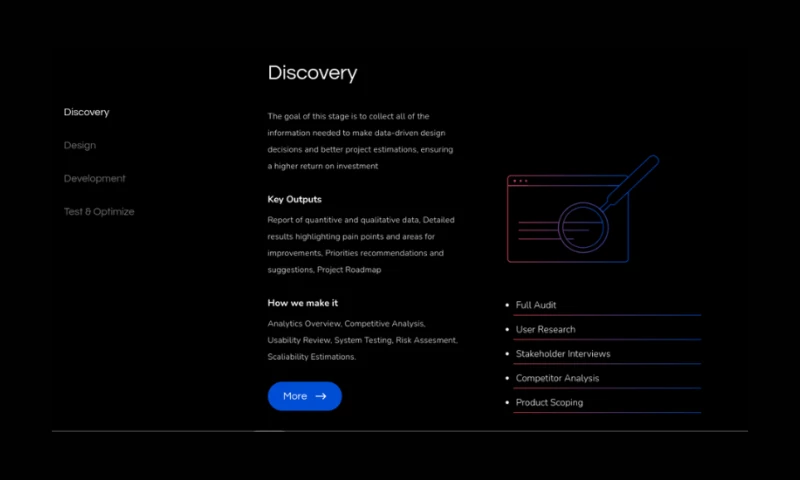Click the arrow icon inside the More button
This screenshot has width=800, height=480.
321,396
